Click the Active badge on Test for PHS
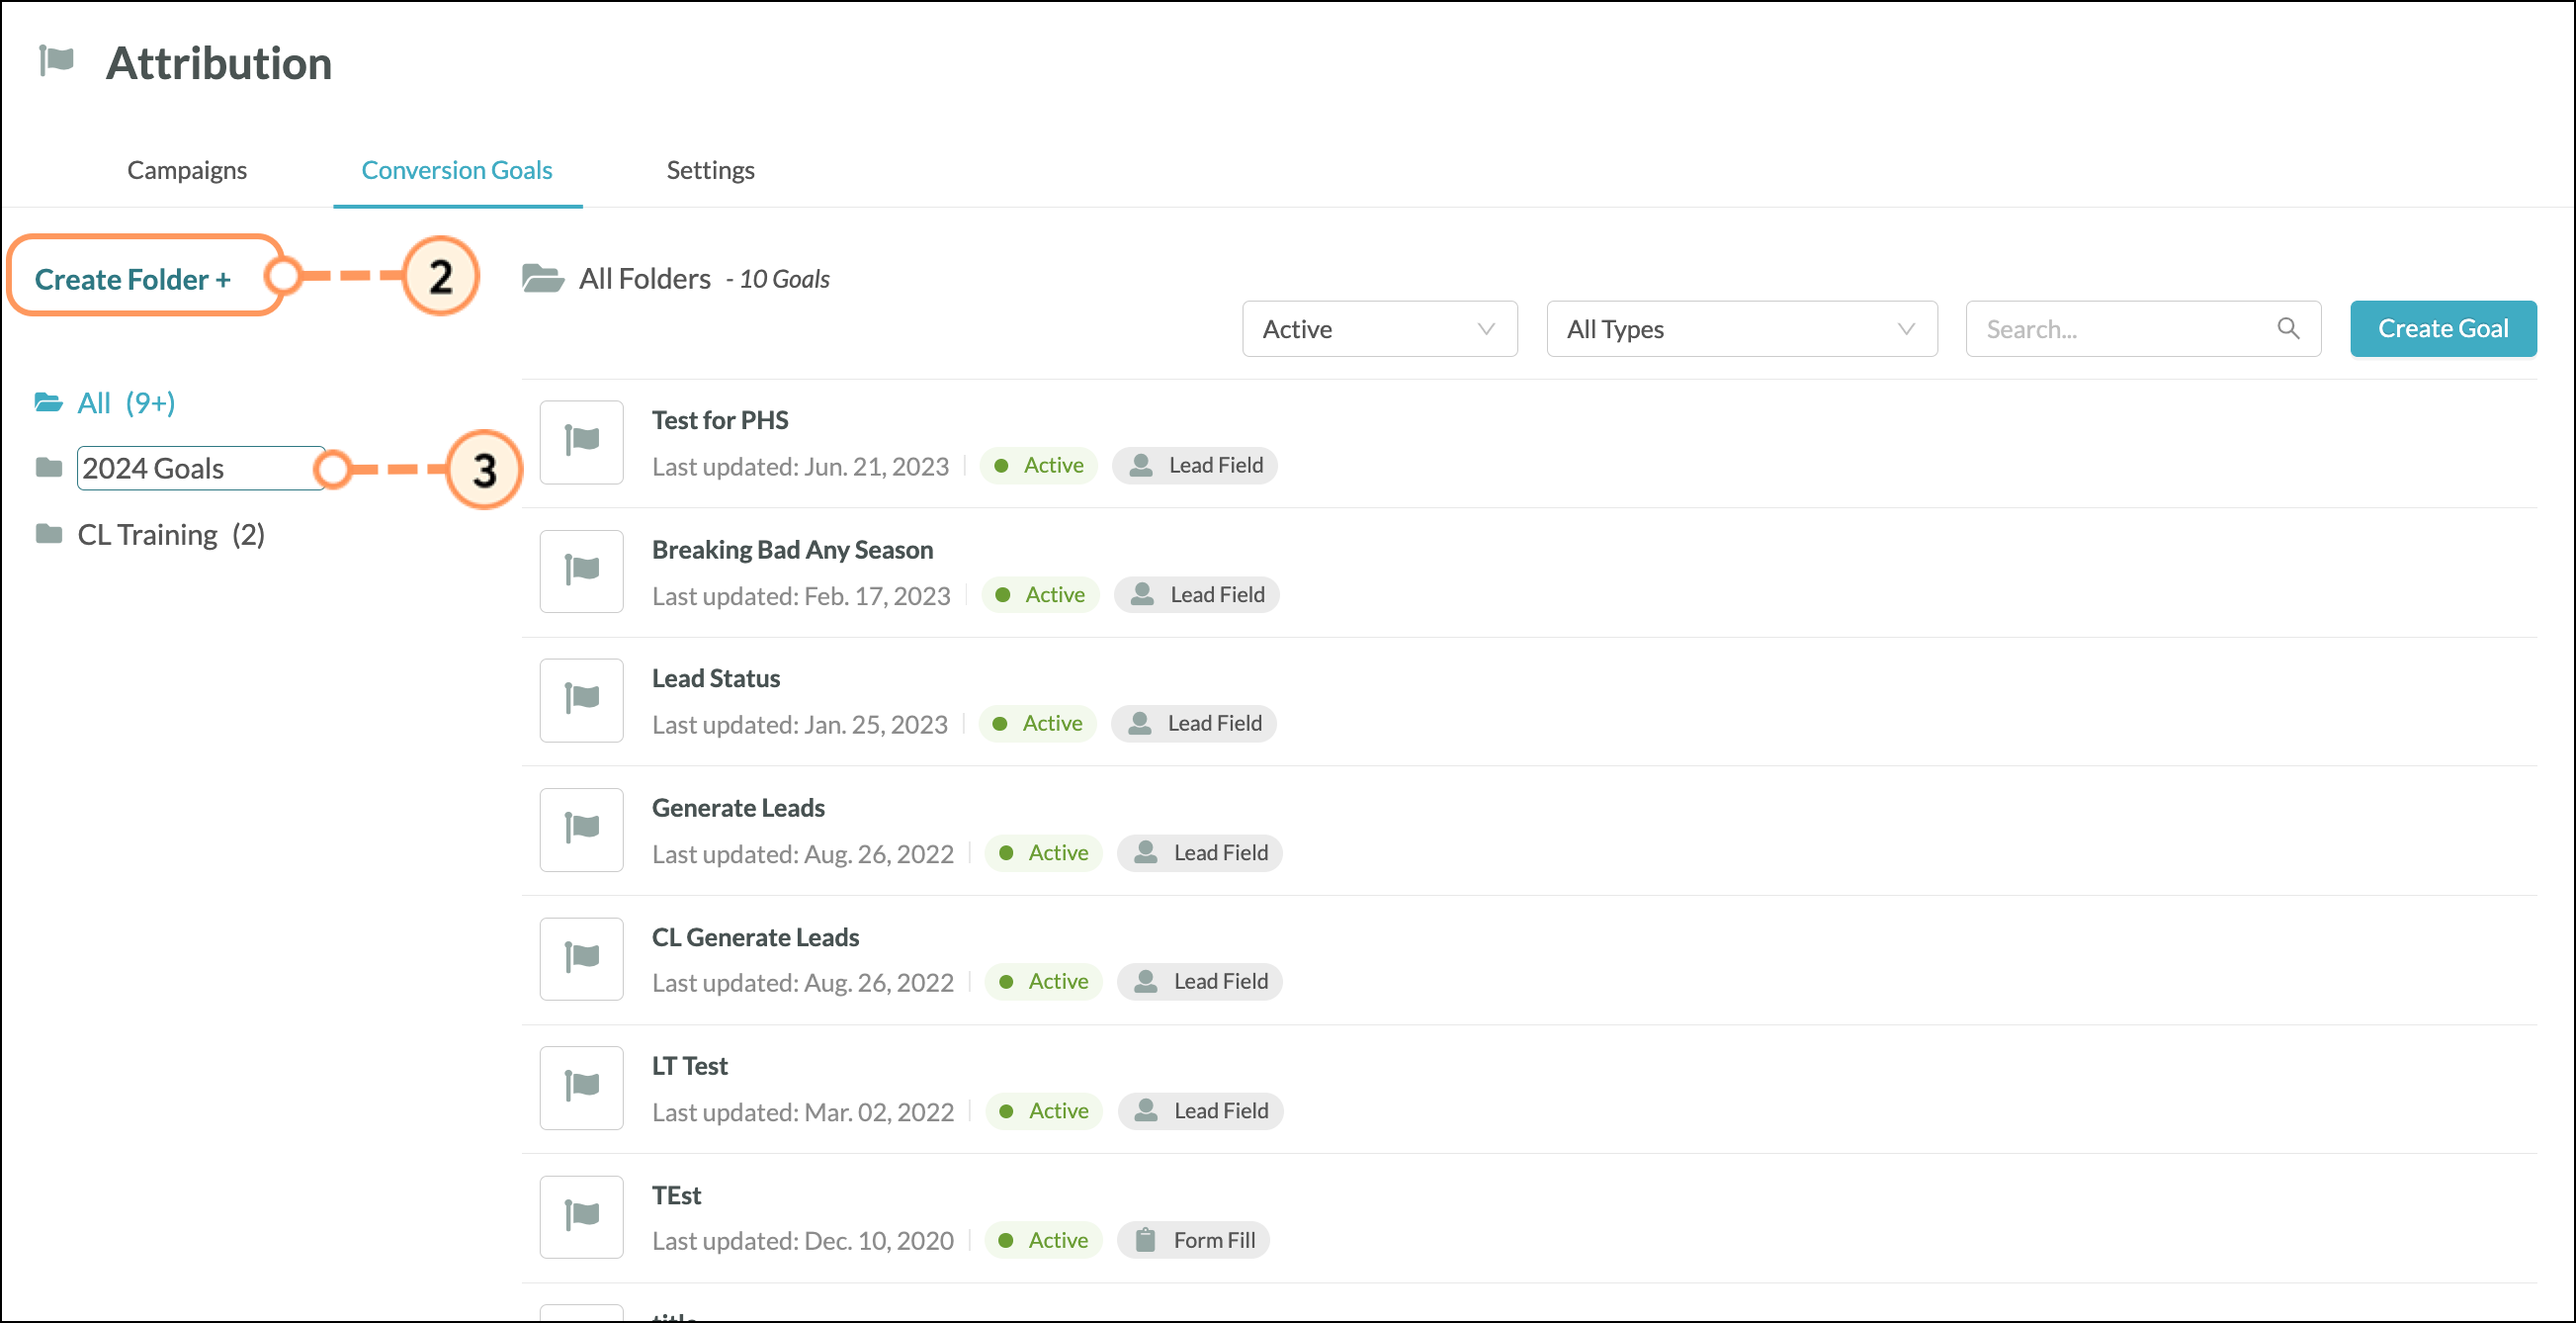The height and width of the screenshot is (1323, 2576). tap(1039, 465)
